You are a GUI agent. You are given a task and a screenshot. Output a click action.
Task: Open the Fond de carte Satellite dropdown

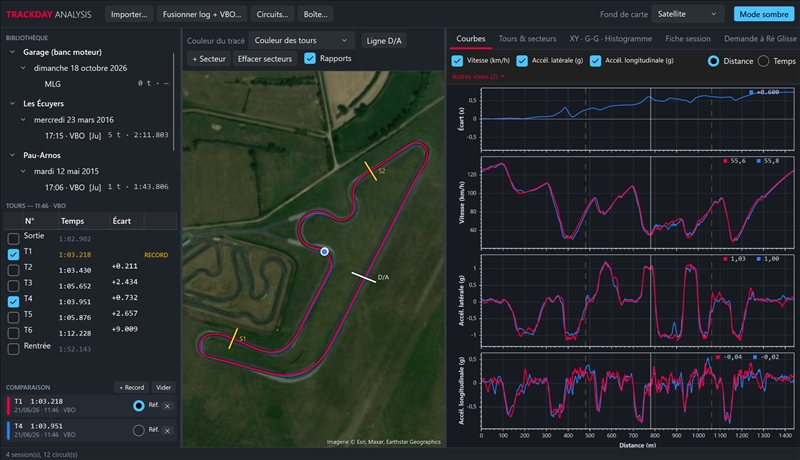pos(687,14)
